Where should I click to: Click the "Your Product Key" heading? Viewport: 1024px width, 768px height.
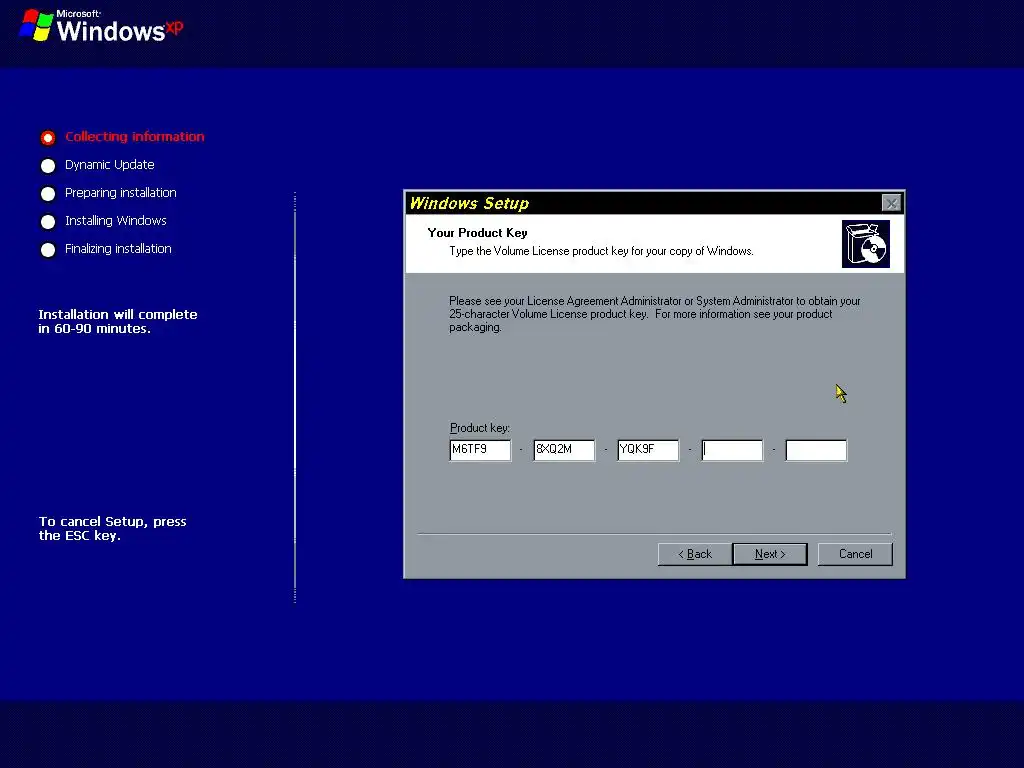(x=477, y=232)
